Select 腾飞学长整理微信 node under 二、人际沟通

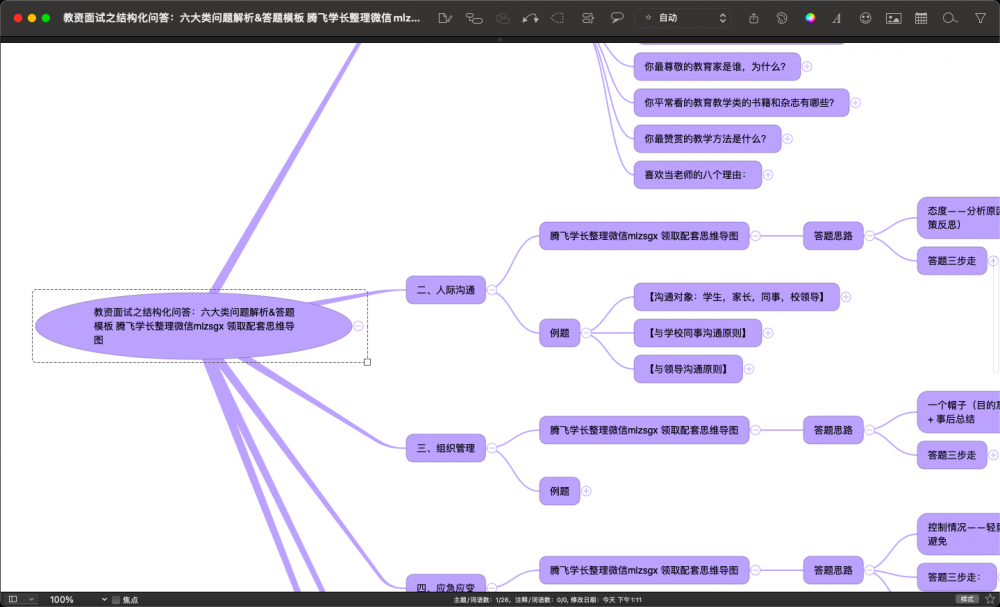644,235
